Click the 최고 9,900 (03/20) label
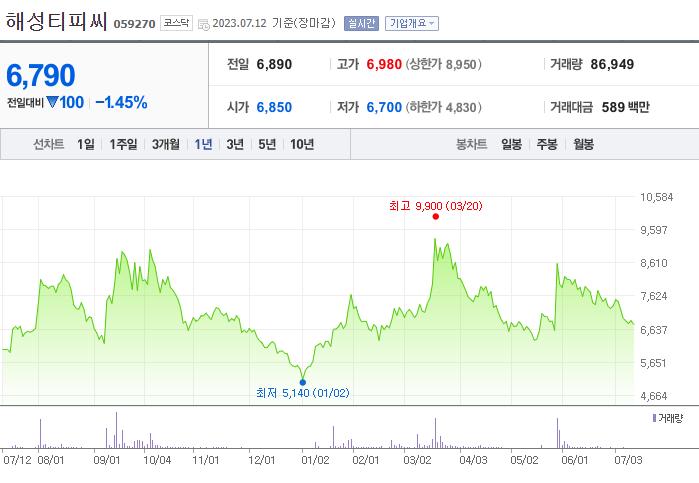Viewport: 699px width, 483px height. (x=436, y=206)
